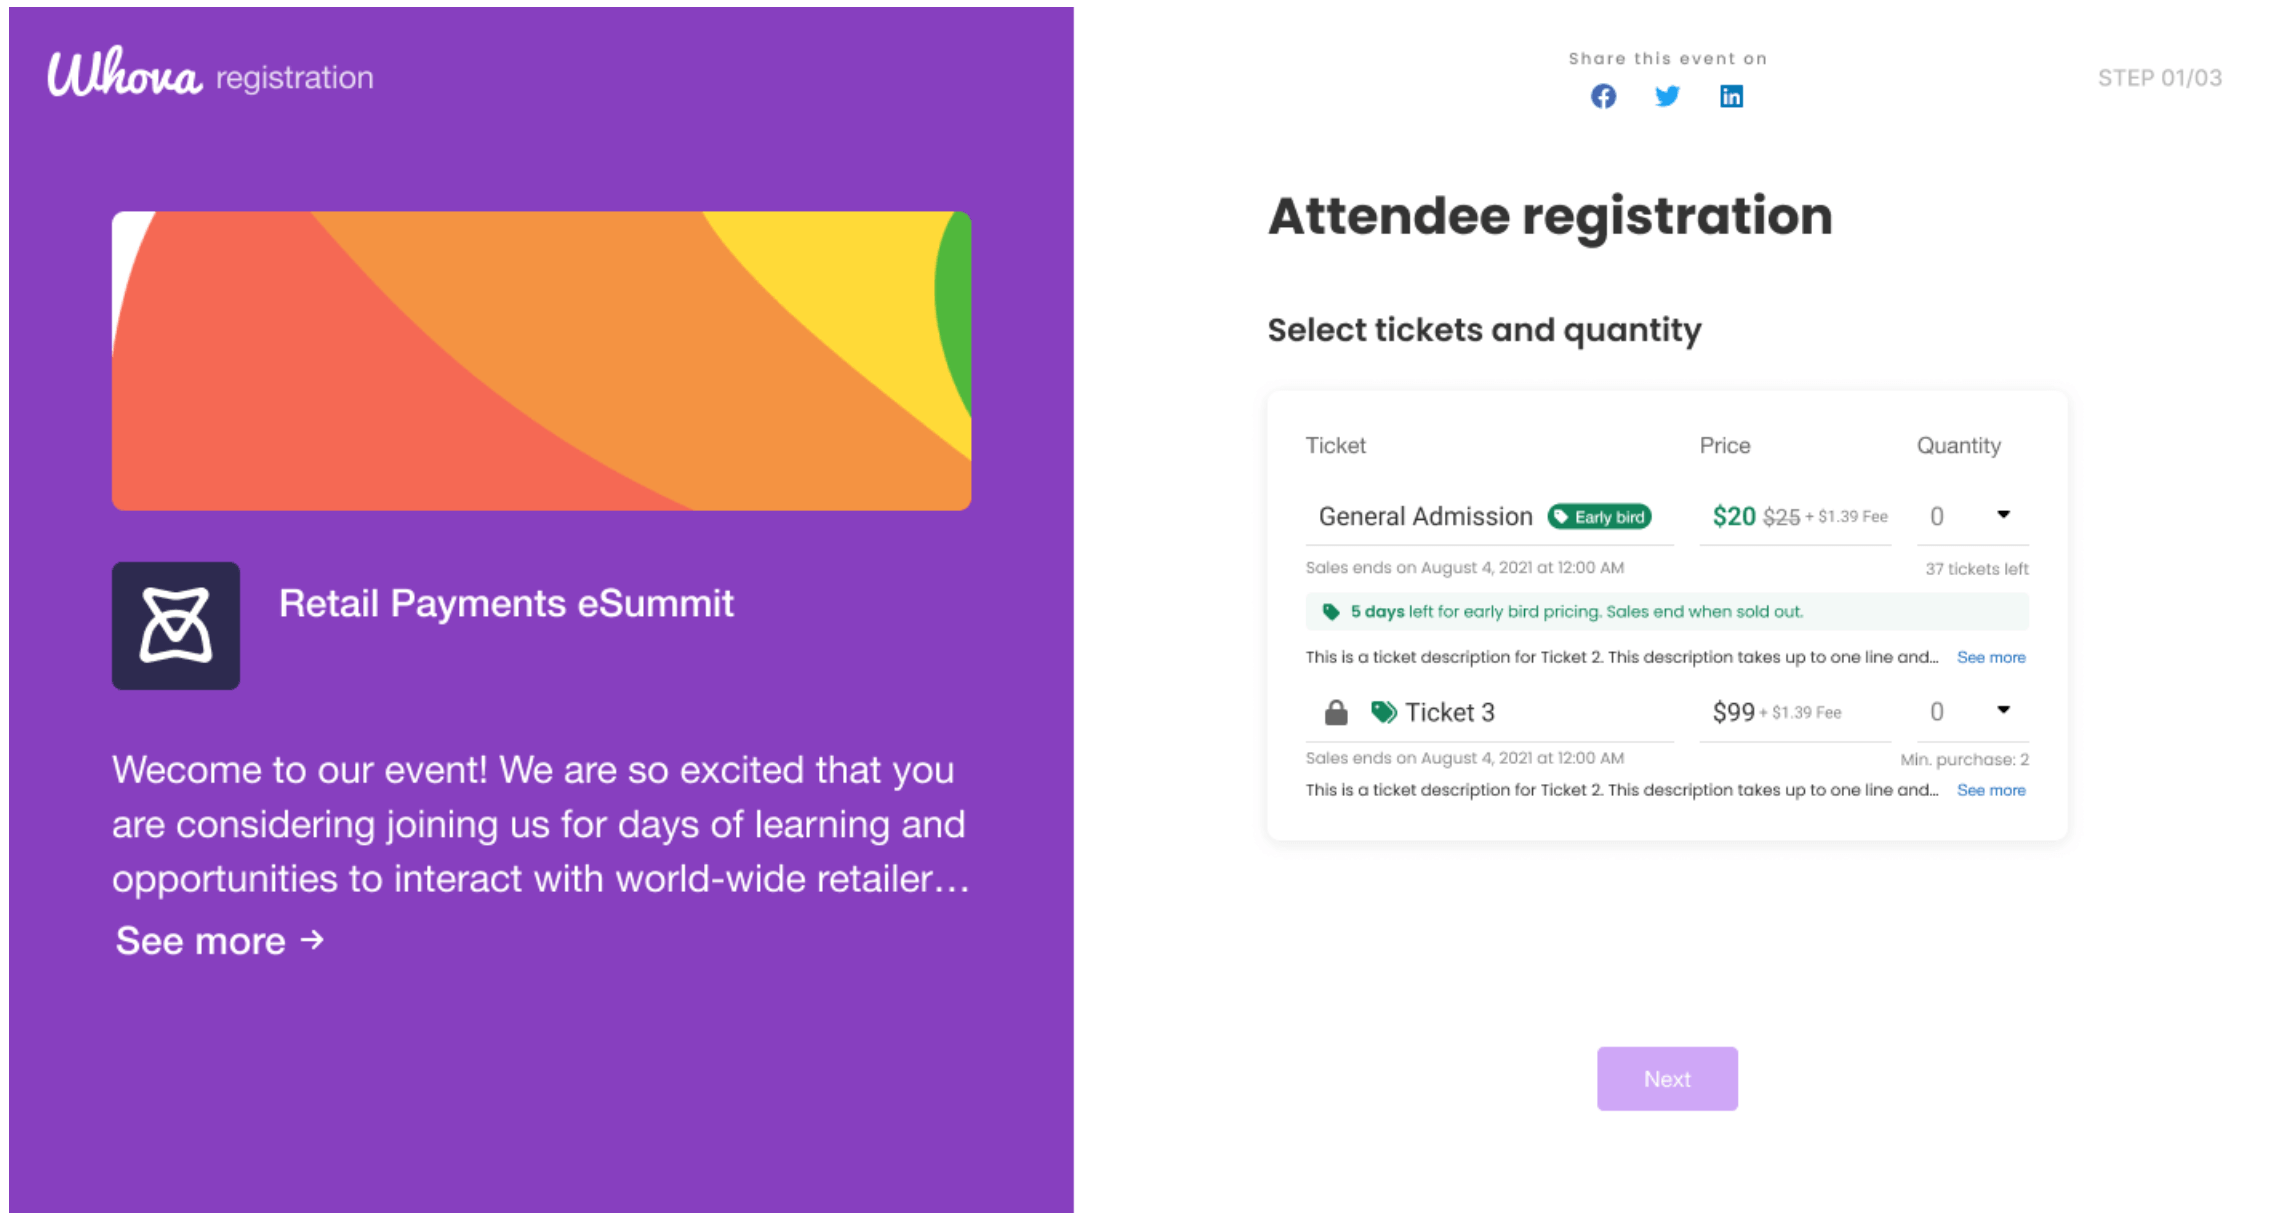Image resolution: width=2292 pixels, height=1230 pixels.
Task: Click the green tag icon beside Ticket 3
Action: (x=1383, y=711)
